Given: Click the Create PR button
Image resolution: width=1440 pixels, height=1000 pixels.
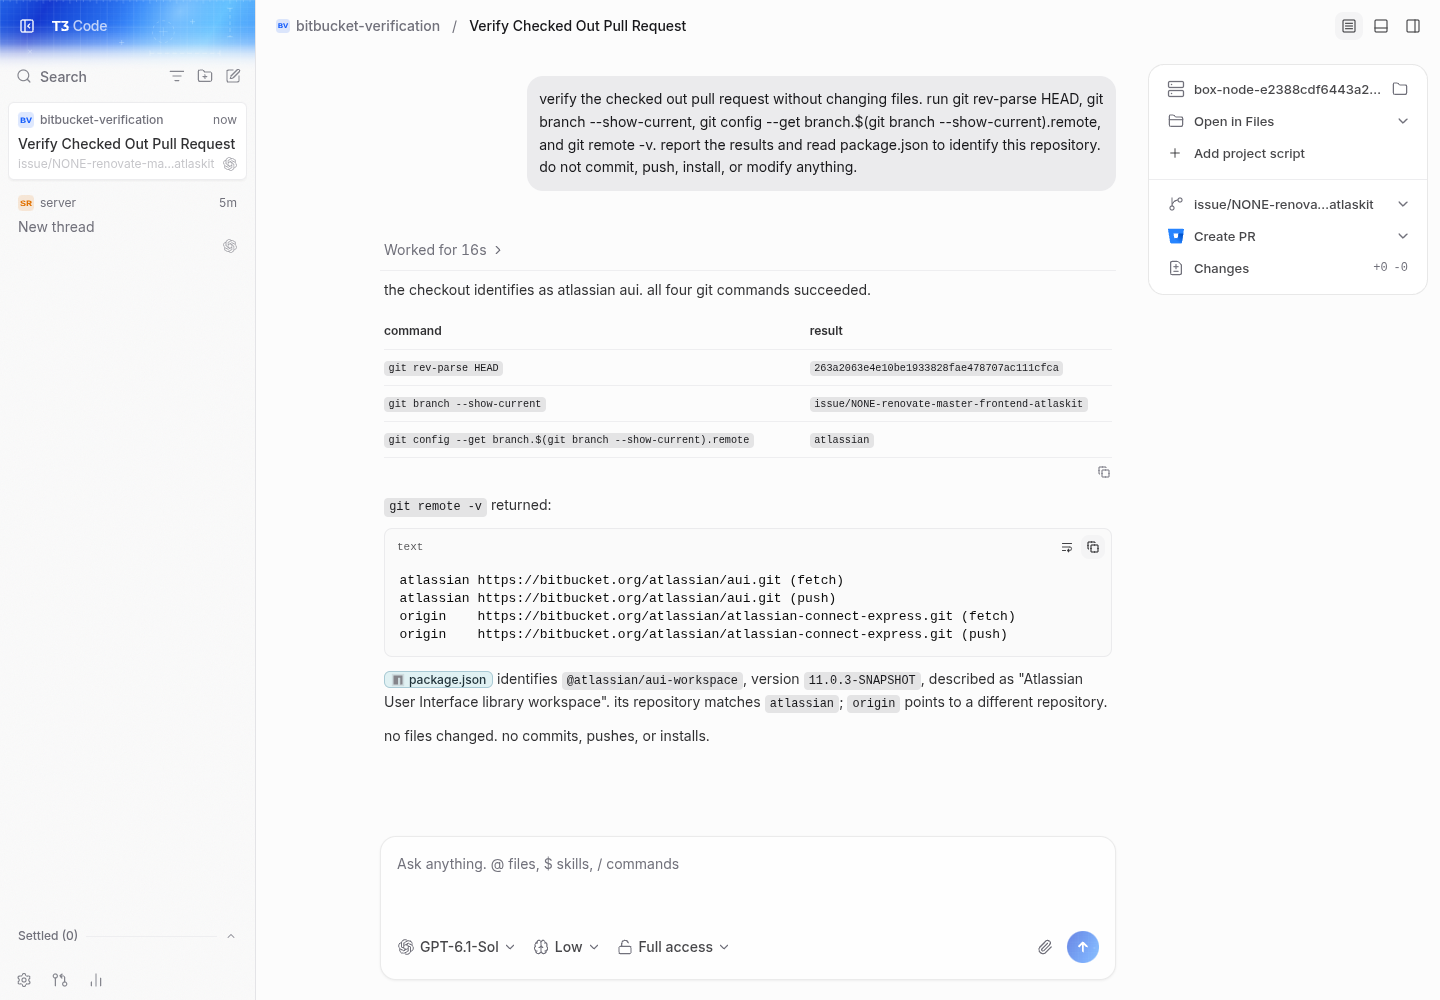Looking at the screenshot, I should point(1225,236).
